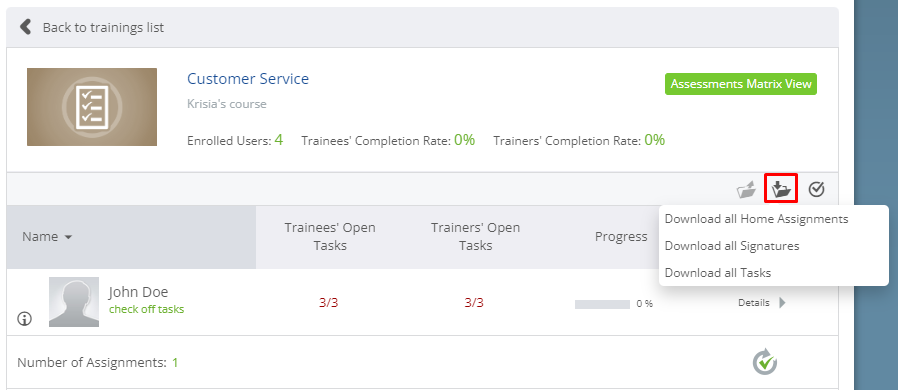
Task: Select Download all Home Assignments
Action: (756, 219)
